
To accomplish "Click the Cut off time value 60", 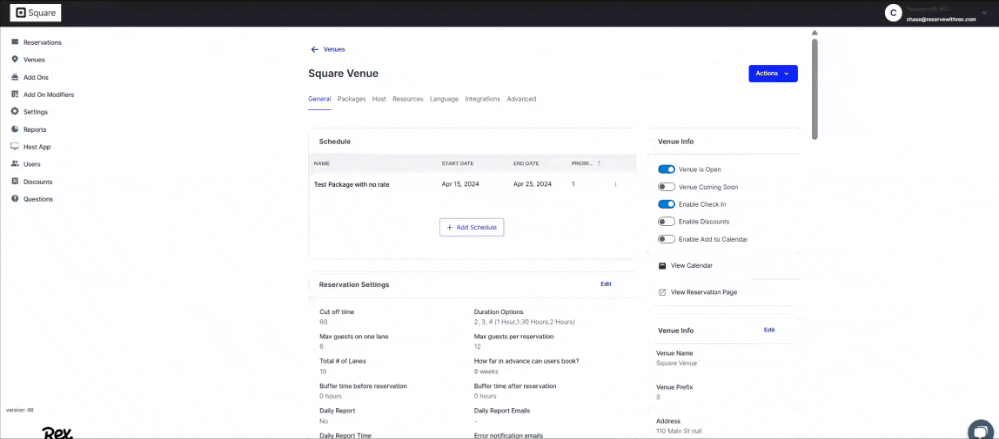I will click(323, 322).
